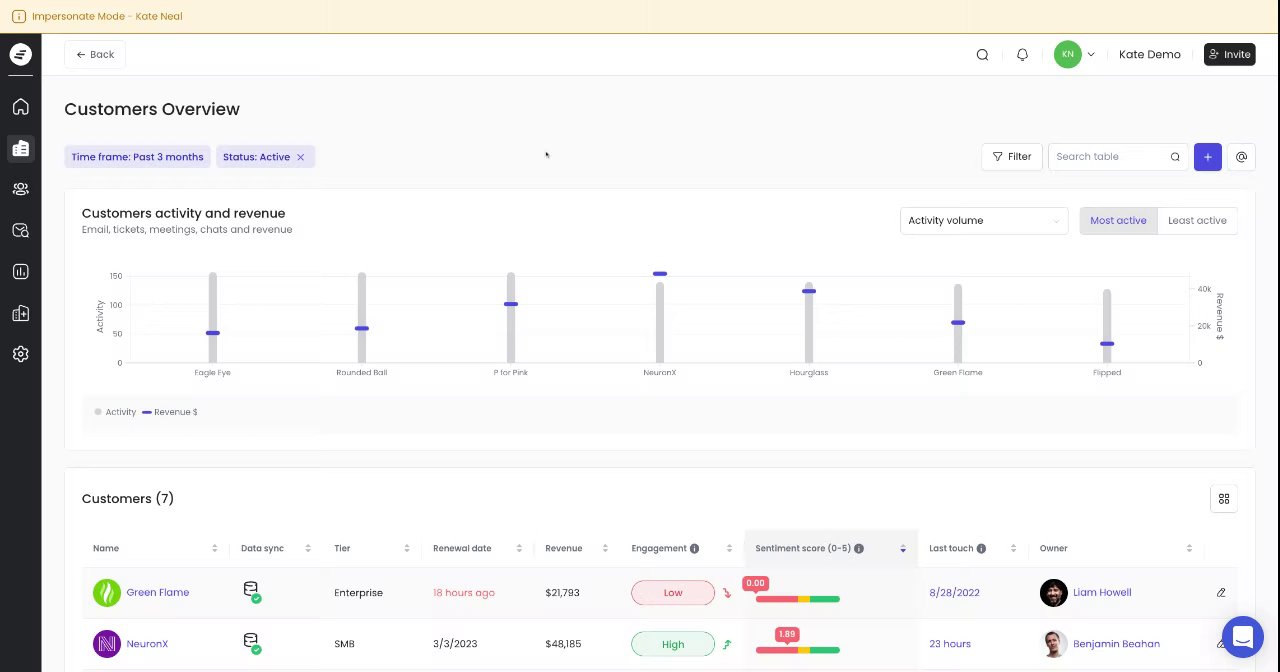The image size is (1280, 672).
Task: Click the Back button
Action: 95,55
